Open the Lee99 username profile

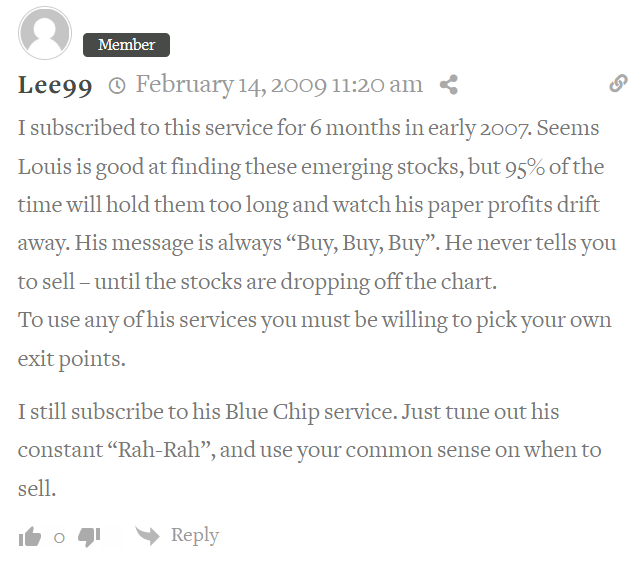click(55, 85)
